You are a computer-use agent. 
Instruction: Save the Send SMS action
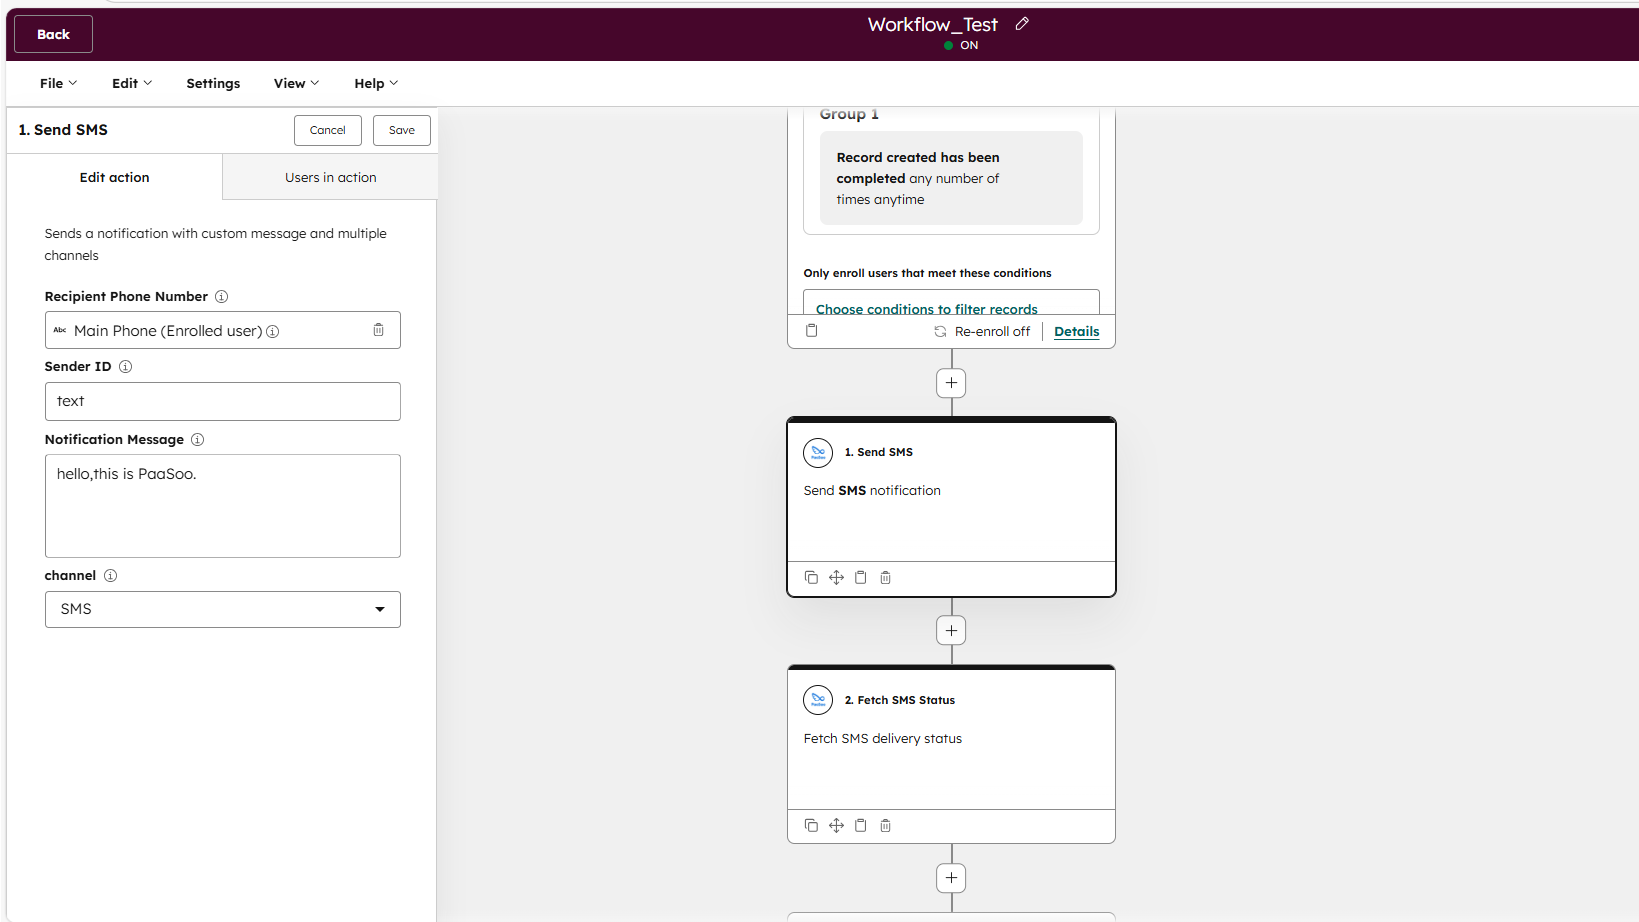pos(401,130)
